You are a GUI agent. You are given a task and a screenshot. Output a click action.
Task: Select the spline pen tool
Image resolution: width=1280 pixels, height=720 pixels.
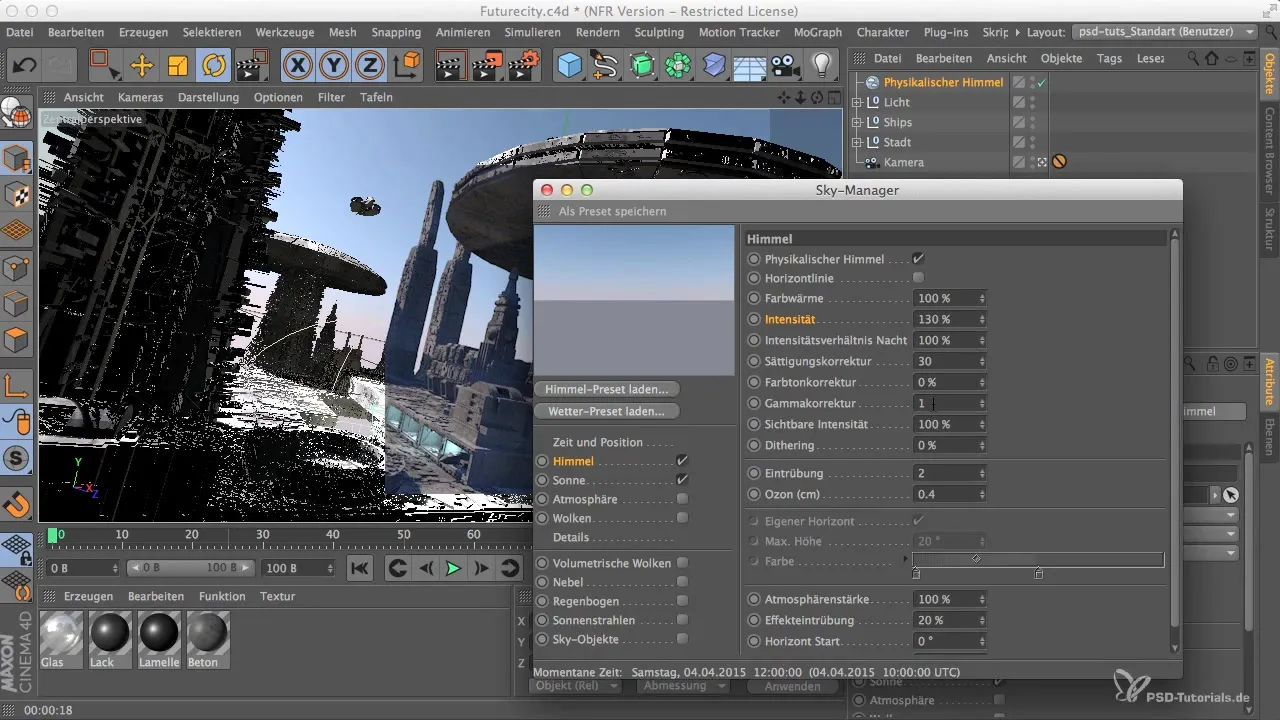tap(606, 66)
